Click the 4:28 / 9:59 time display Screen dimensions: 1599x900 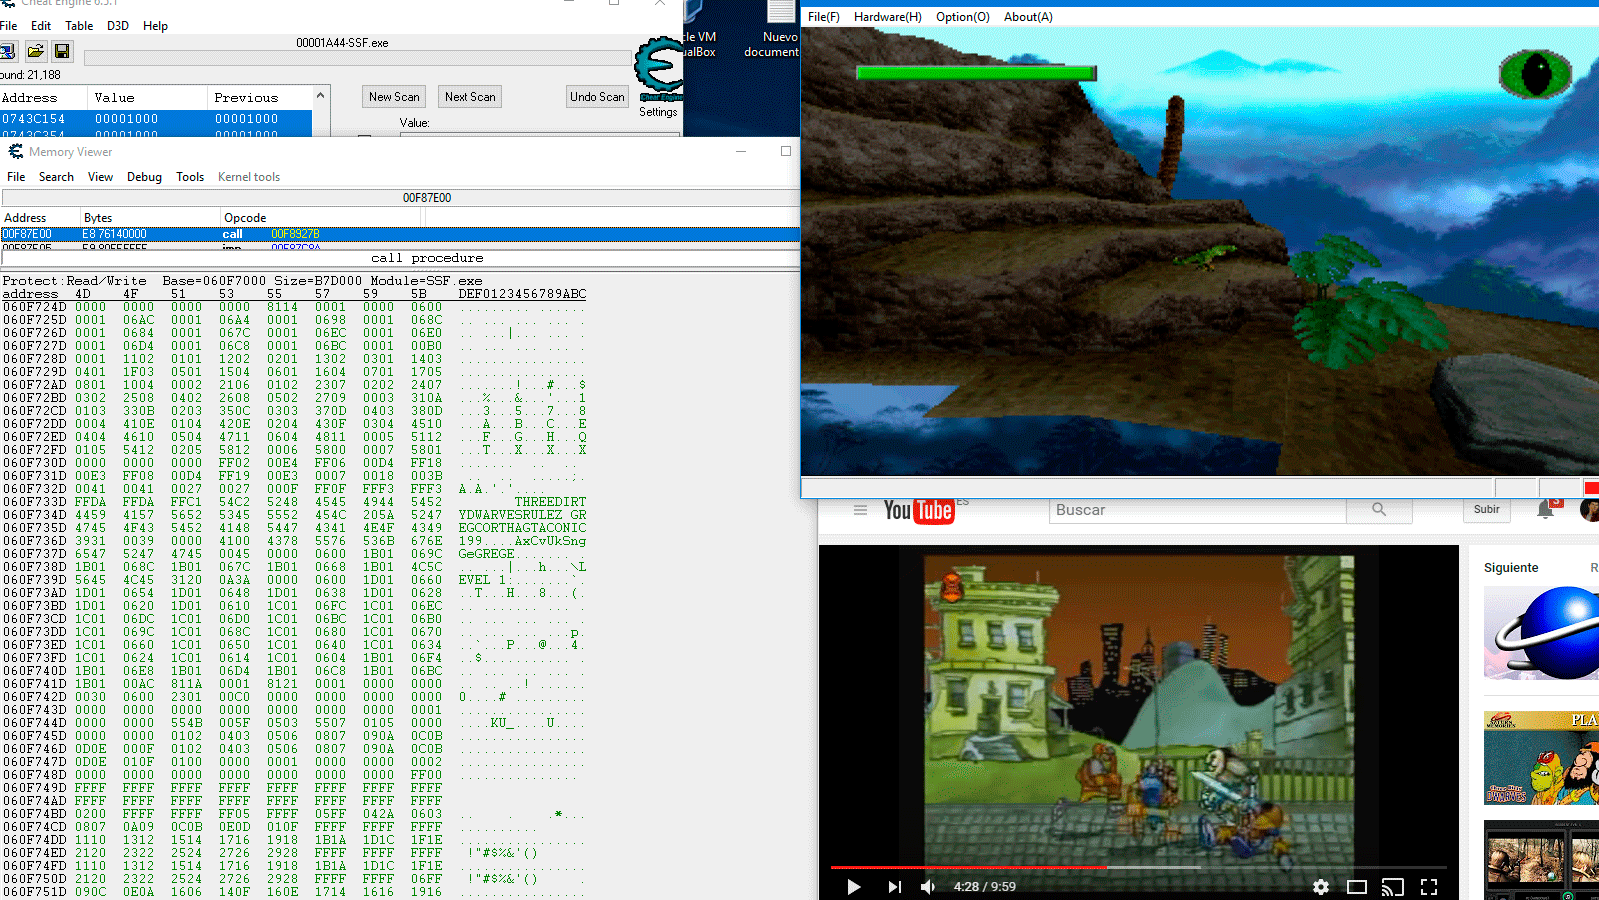click(x=984, y=887)
